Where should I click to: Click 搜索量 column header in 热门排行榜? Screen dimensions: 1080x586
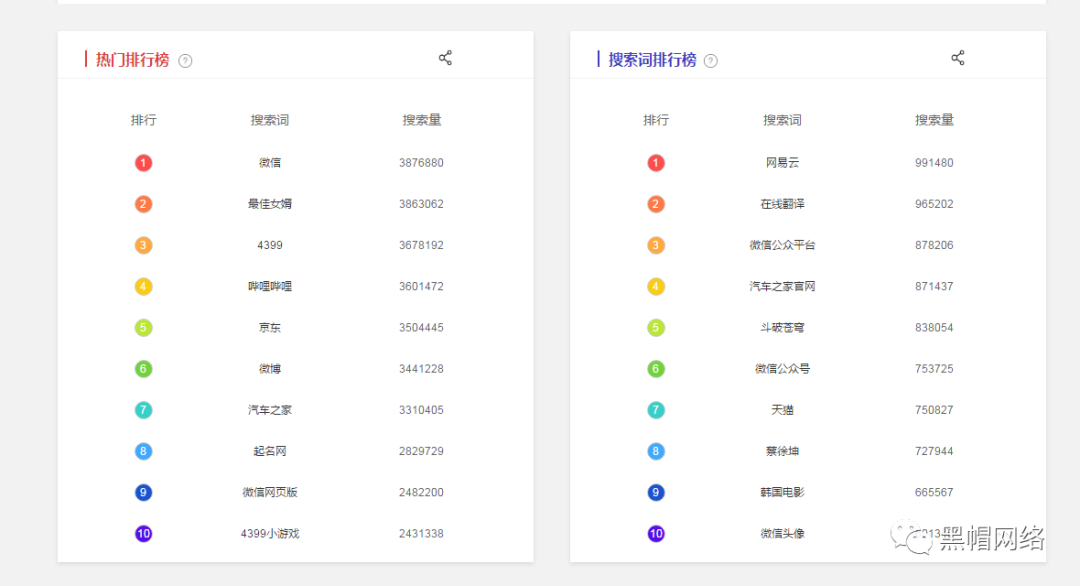(422, 120)
